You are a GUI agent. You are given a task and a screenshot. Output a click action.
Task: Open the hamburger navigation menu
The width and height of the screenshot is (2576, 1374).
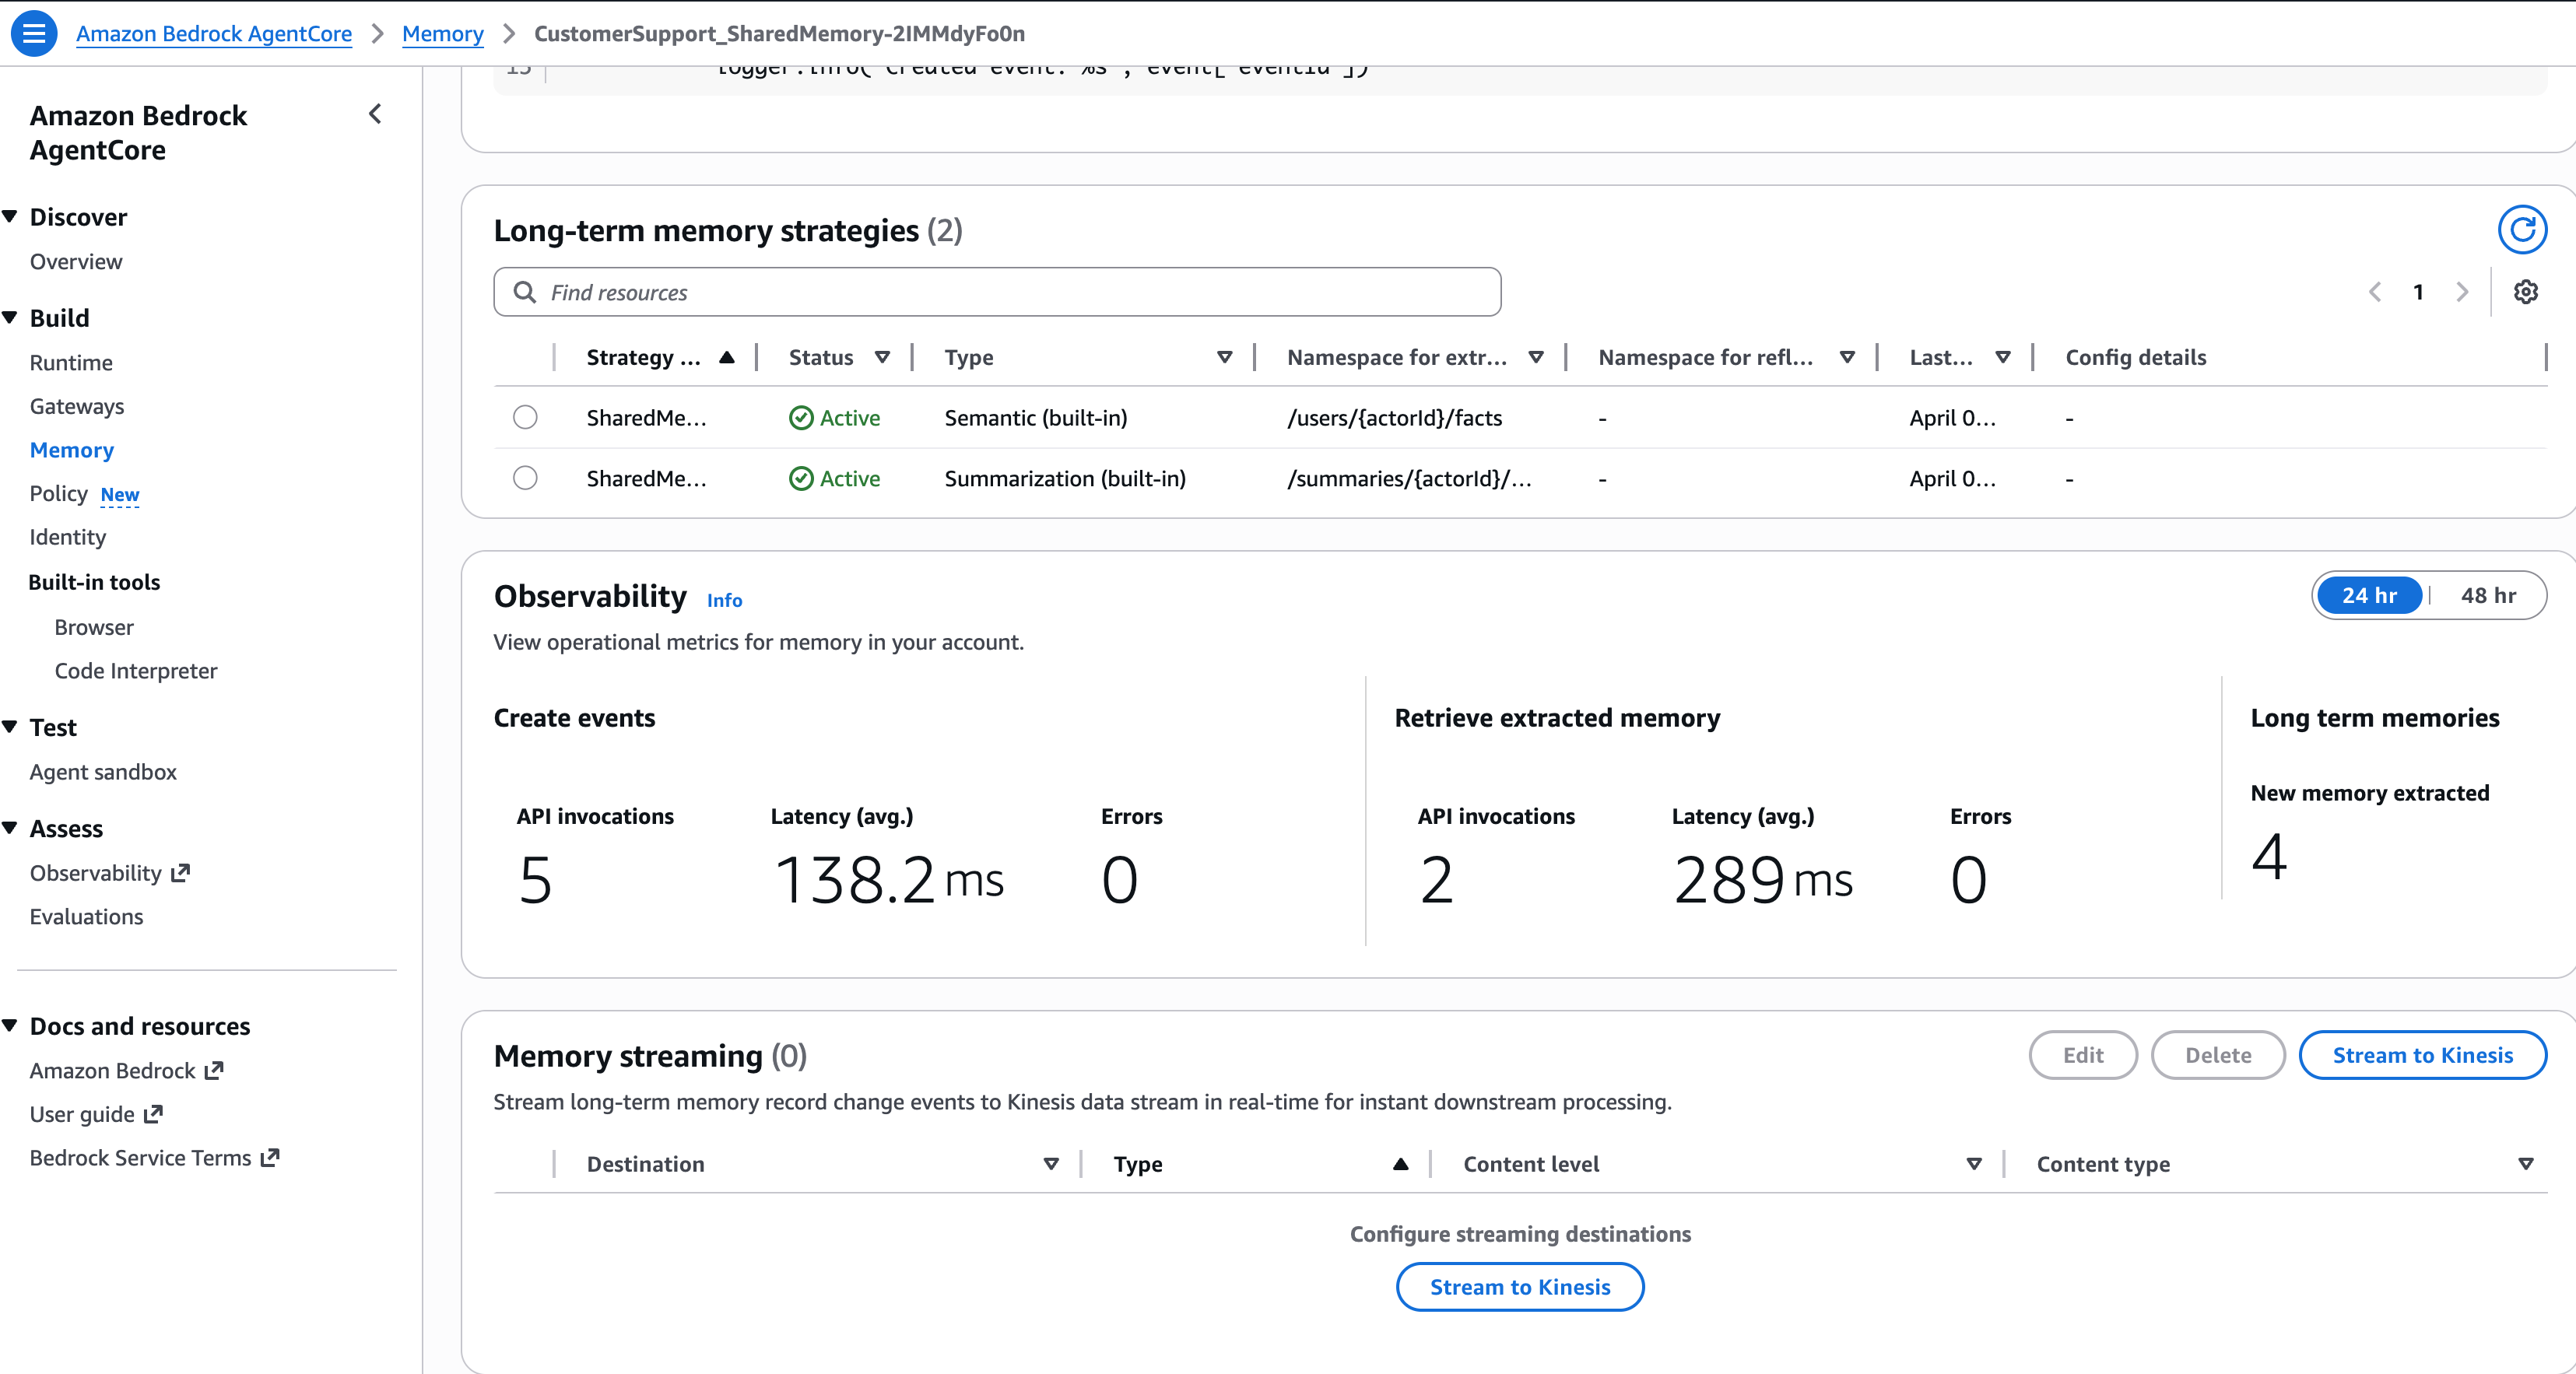click(x=33, y=33)
